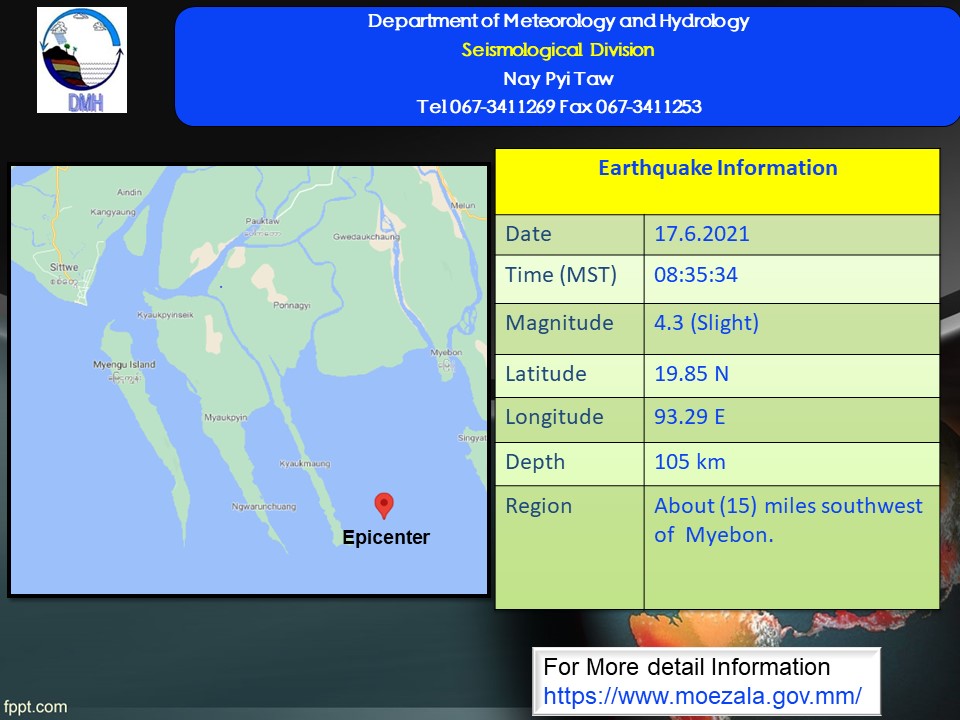Select the latitude value 19.85 N
960x720 pixels.
(x=691, y=374)
